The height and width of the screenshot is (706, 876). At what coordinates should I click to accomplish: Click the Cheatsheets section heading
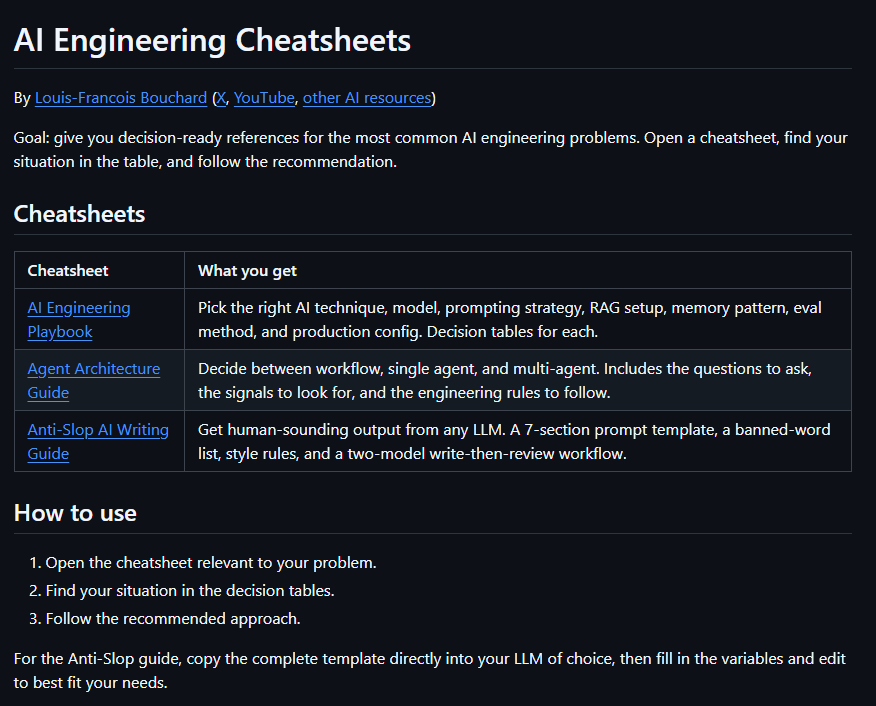coord(79,214)
